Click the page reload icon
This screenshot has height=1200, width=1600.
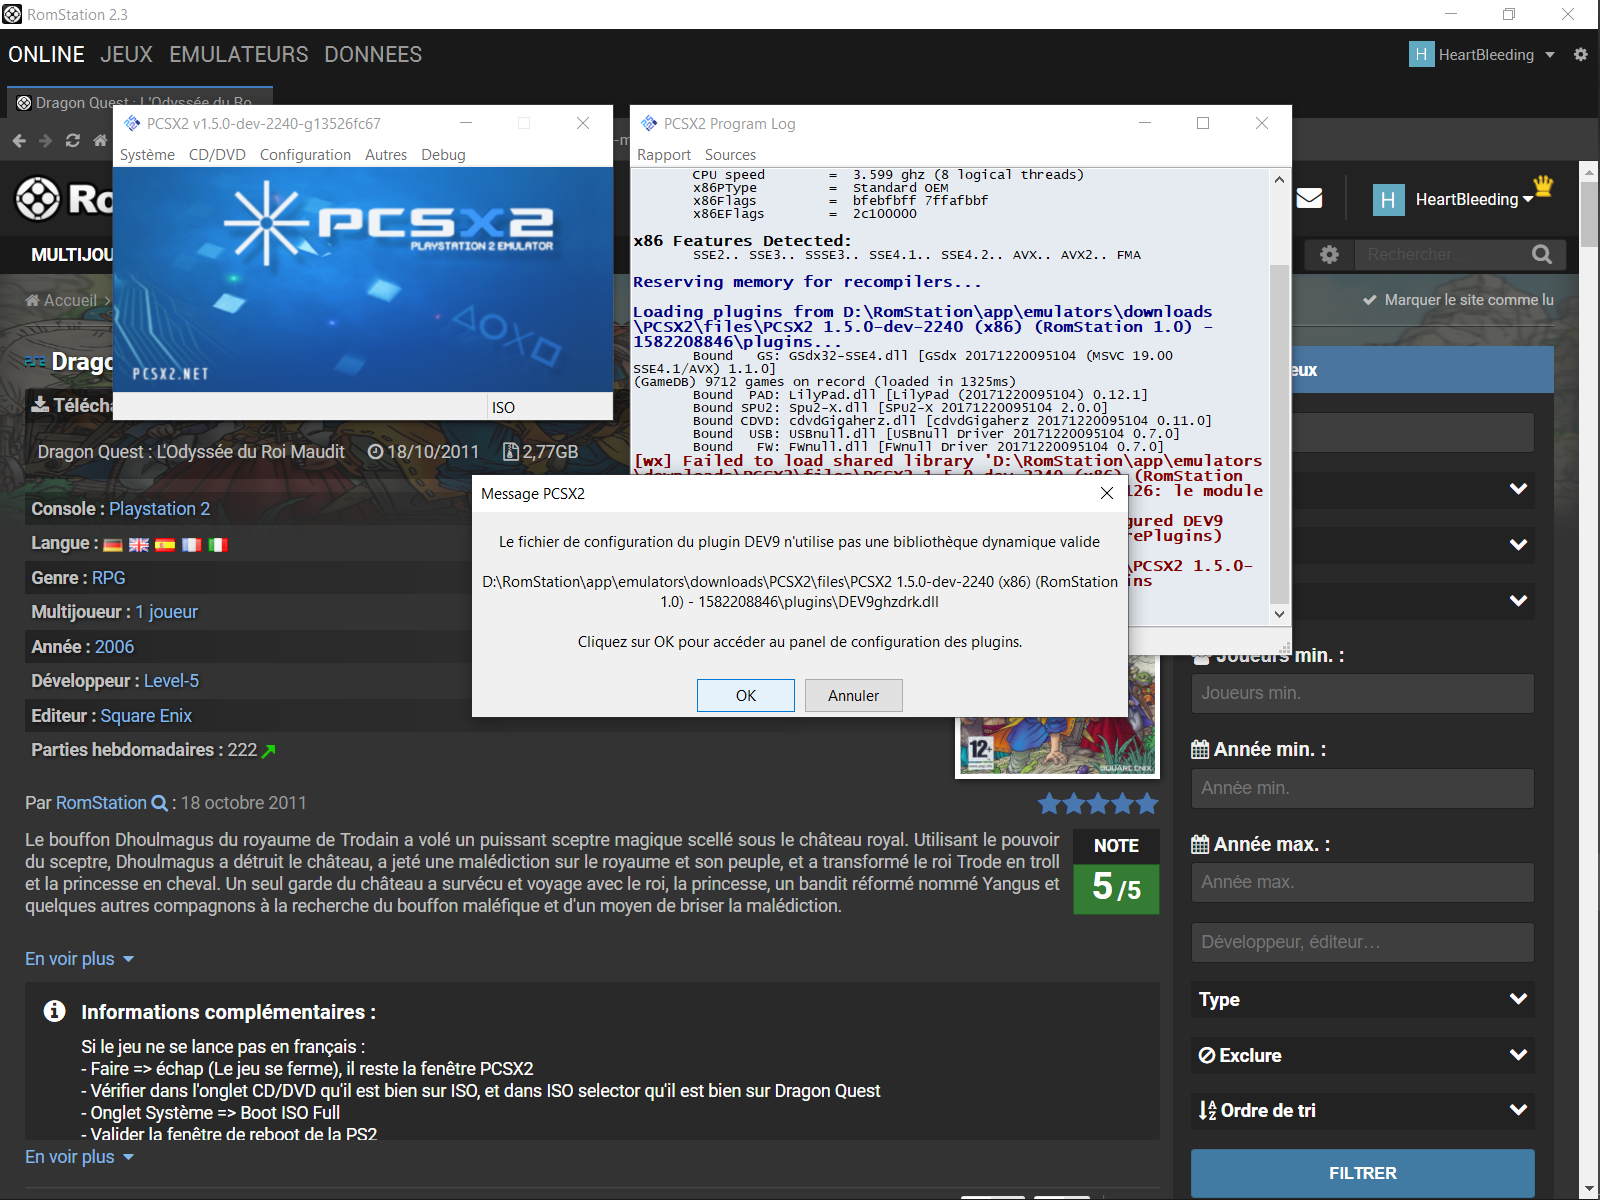click(x=73, y=141)
